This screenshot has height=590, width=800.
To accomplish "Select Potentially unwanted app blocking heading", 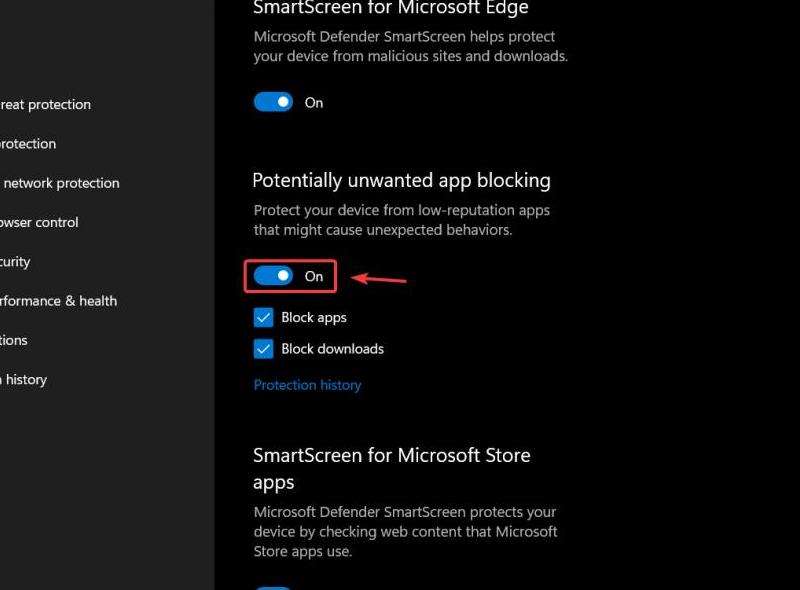I will pos(402,181).
